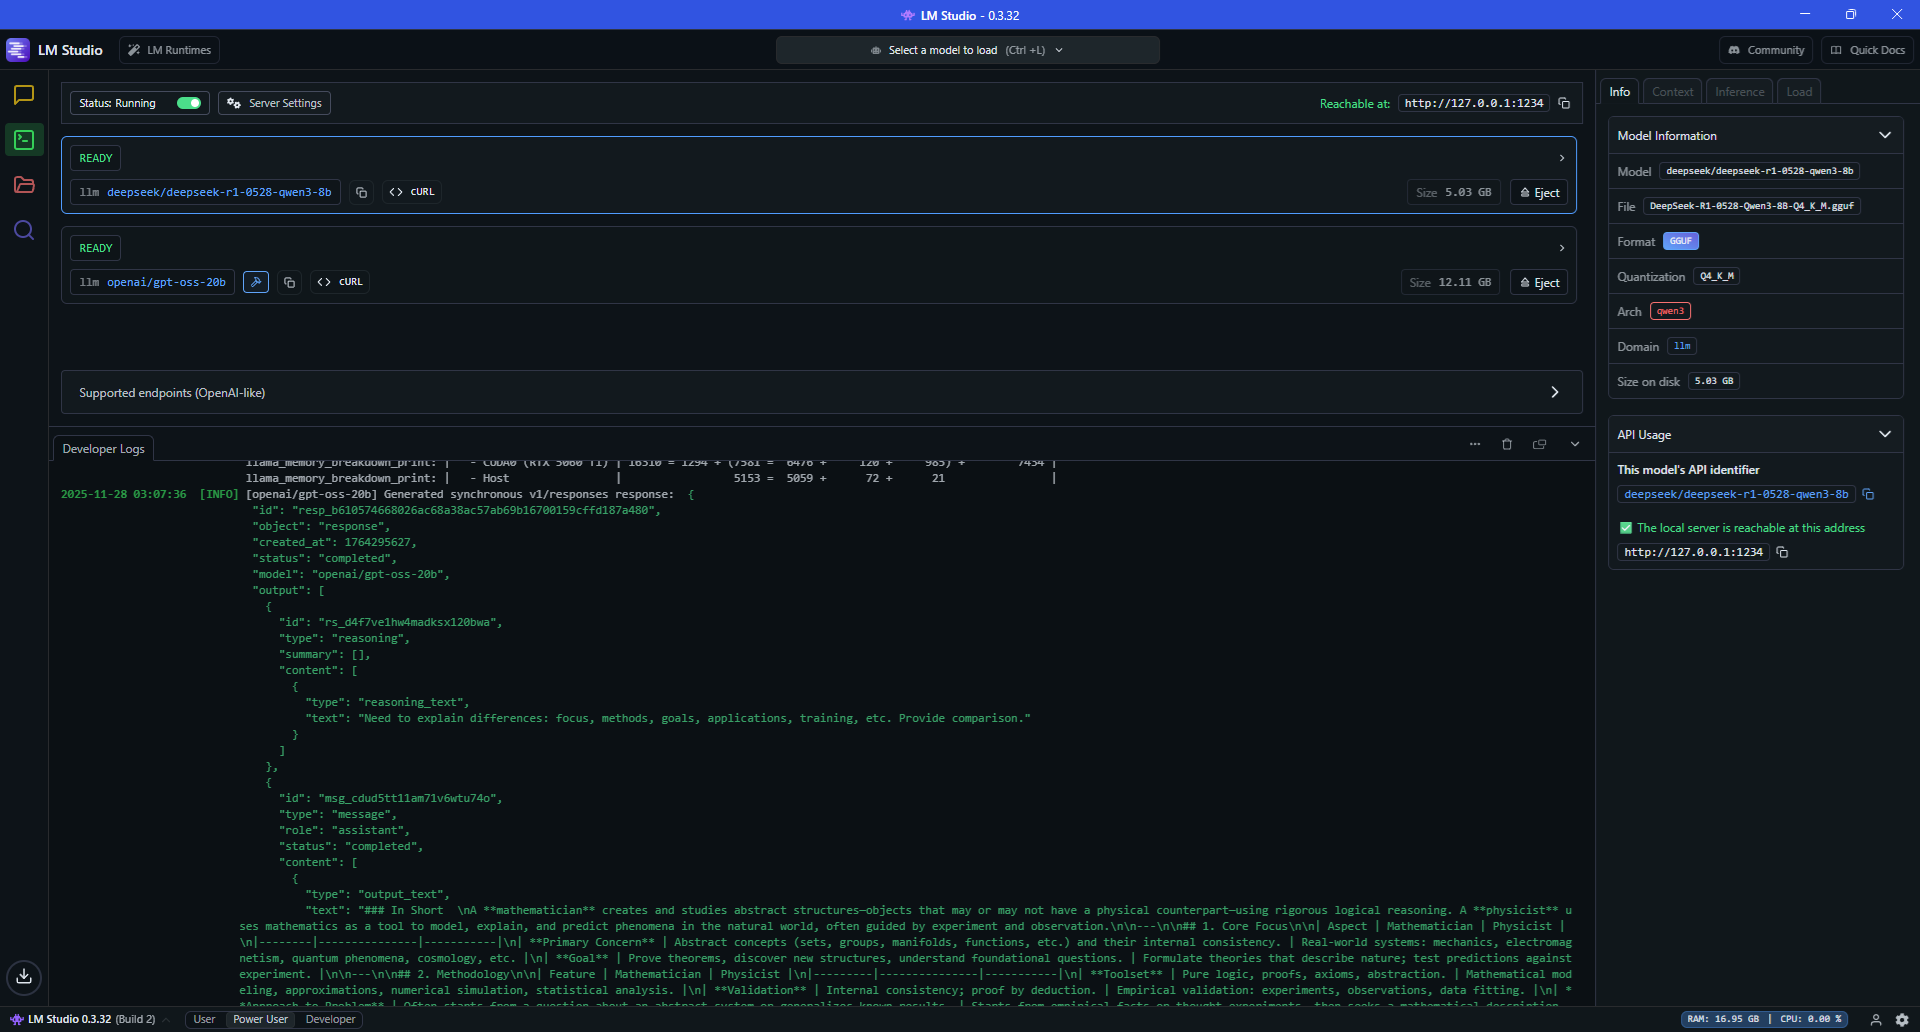Click deepseek/deepseek-r1-0528-qwen3-8b model name
Viewport: 1920px width, 1032px height.
click(x=219, y=192)
